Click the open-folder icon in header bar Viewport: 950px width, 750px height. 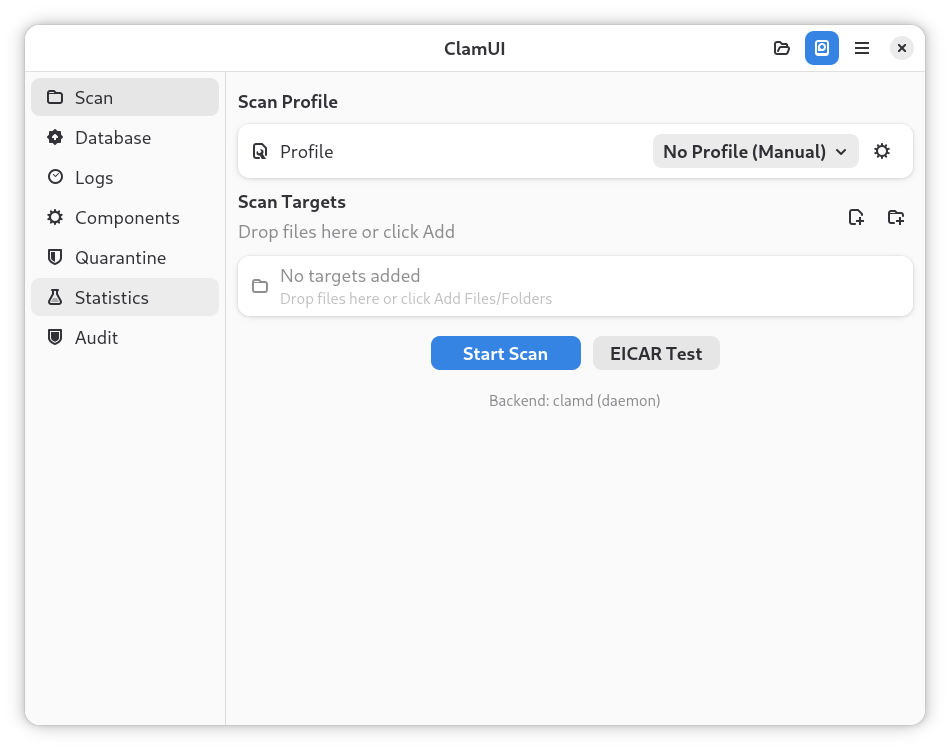782,48
